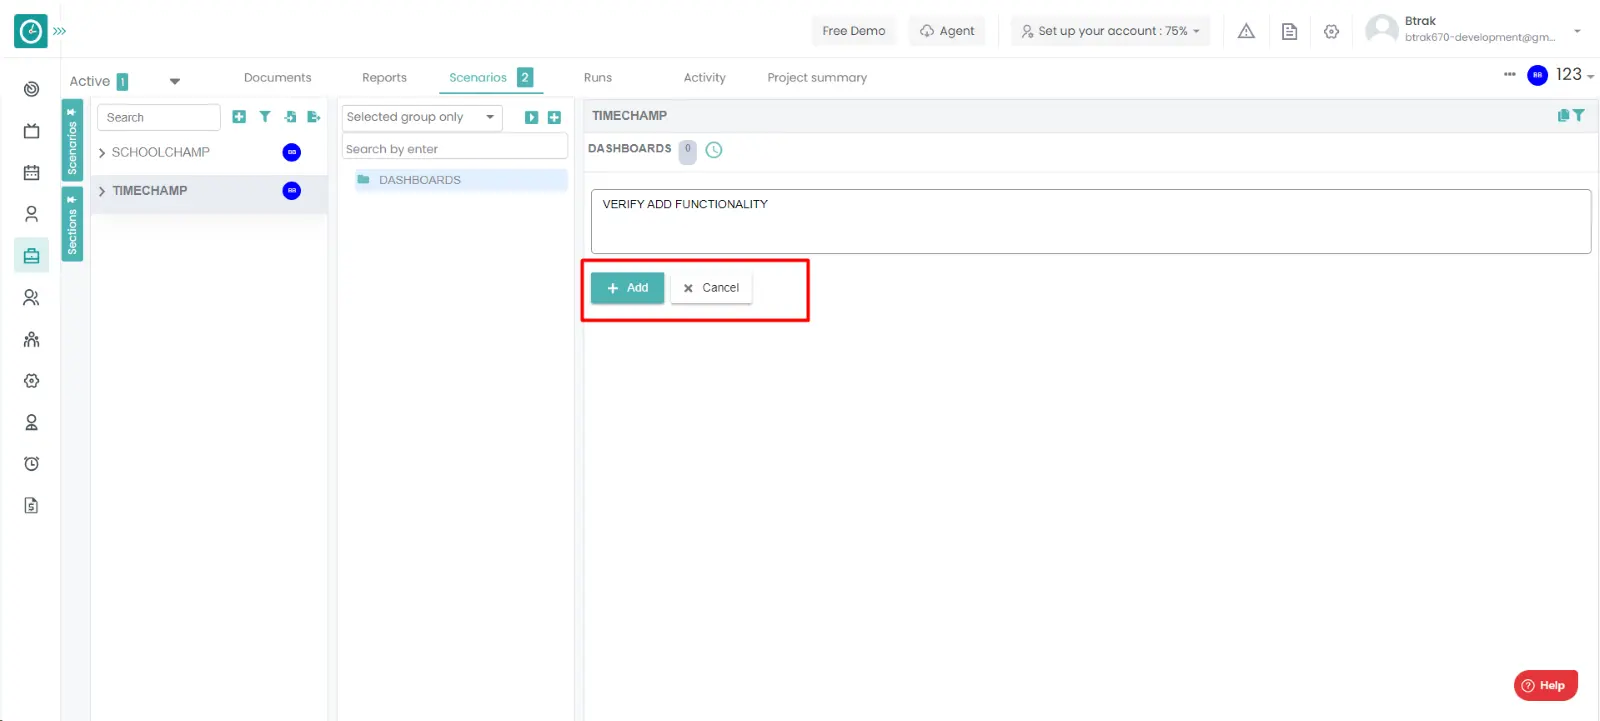1600x721 pixels.
Task: Open the warning triangle alerts icon
Action: pyautogui.click(x=1246, y=31)
